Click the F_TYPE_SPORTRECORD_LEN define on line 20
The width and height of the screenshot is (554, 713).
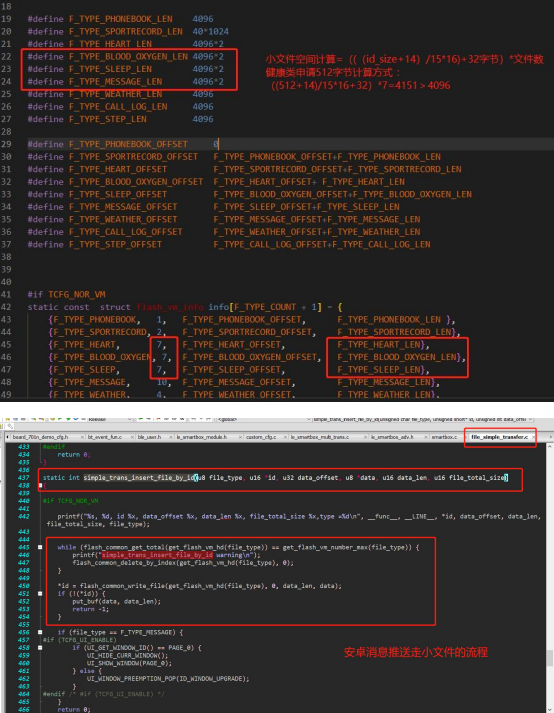(x=128, y=31)
